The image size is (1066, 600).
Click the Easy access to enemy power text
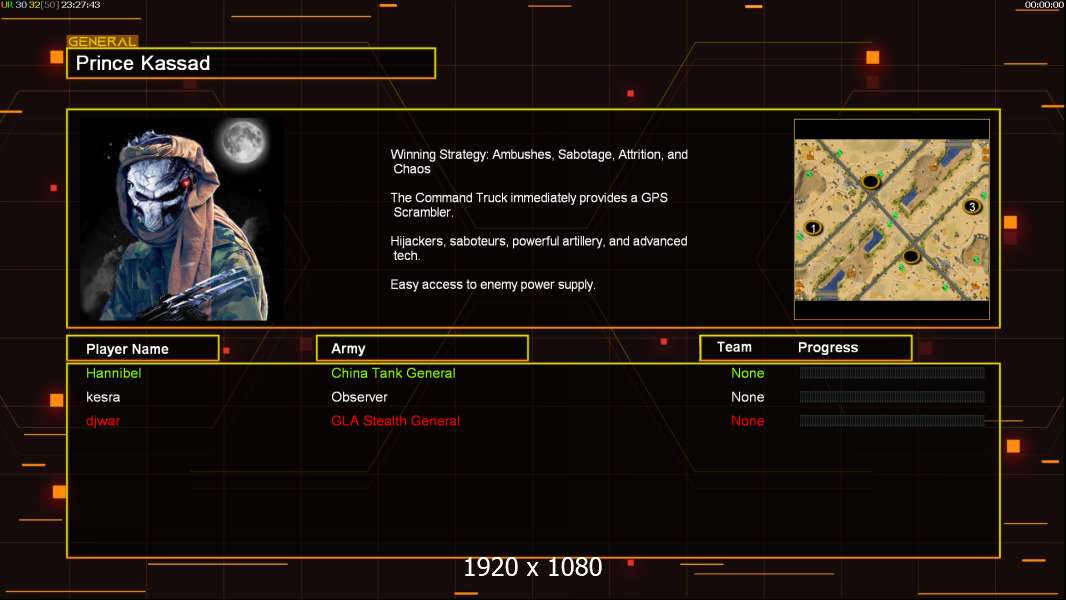(493, 285)
